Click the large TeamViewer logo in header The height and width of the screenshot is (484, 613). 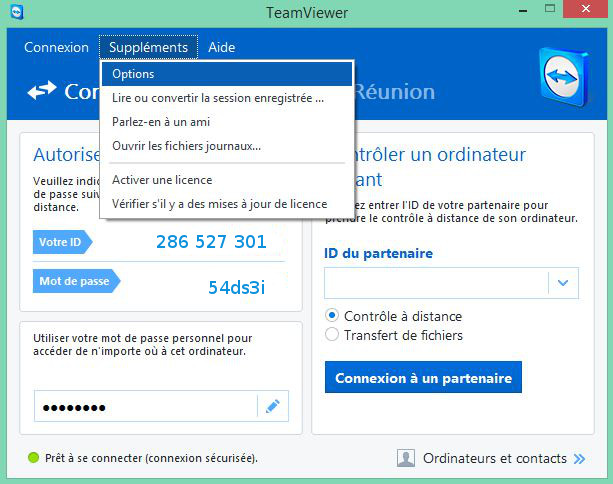pyautogui.click(x=564, y=77)
